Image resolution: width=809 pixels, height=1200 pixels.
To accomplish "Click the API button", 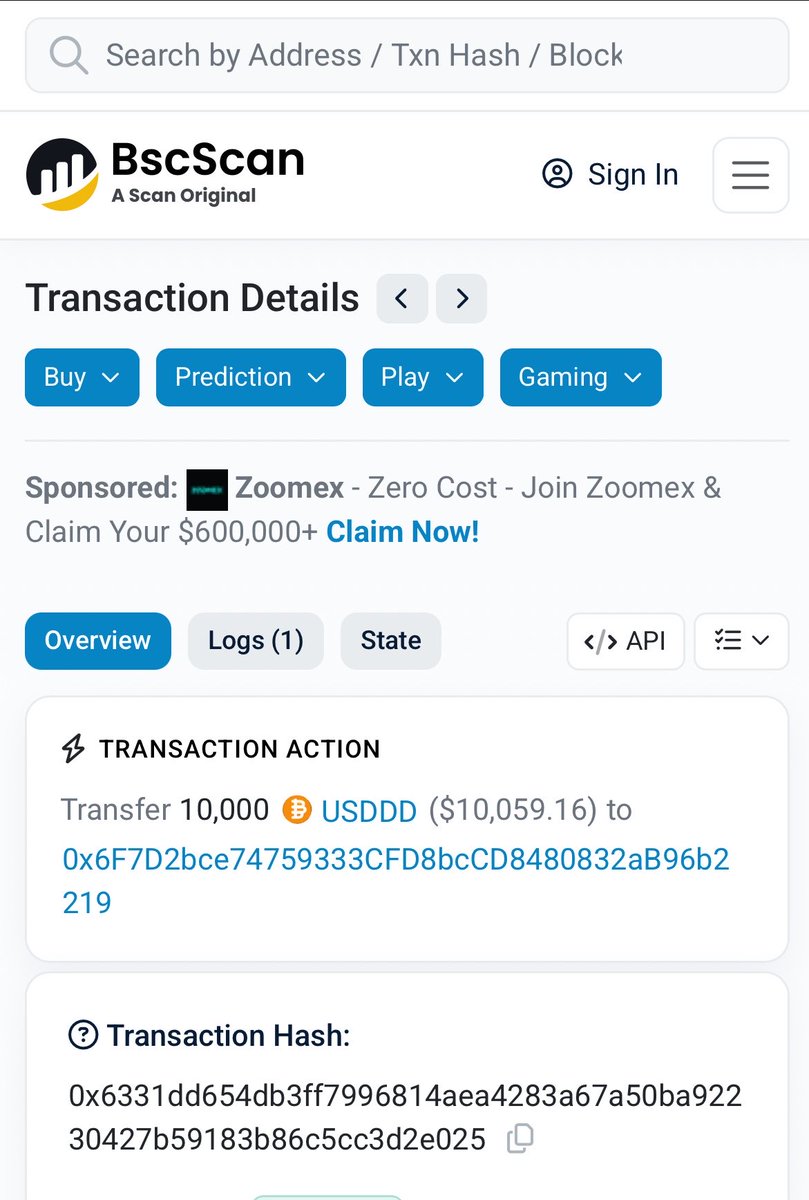I will point(626,641).
